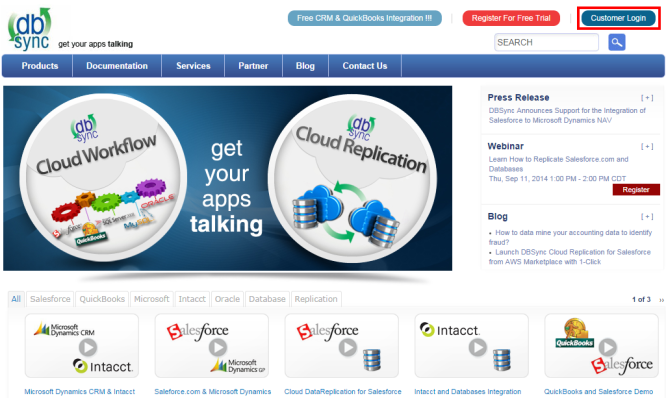Play the Microsoft Dynamics CRM & Intacct video
Image resolution: width=666 pixels, height=398 pixels.
coord(88,347)
